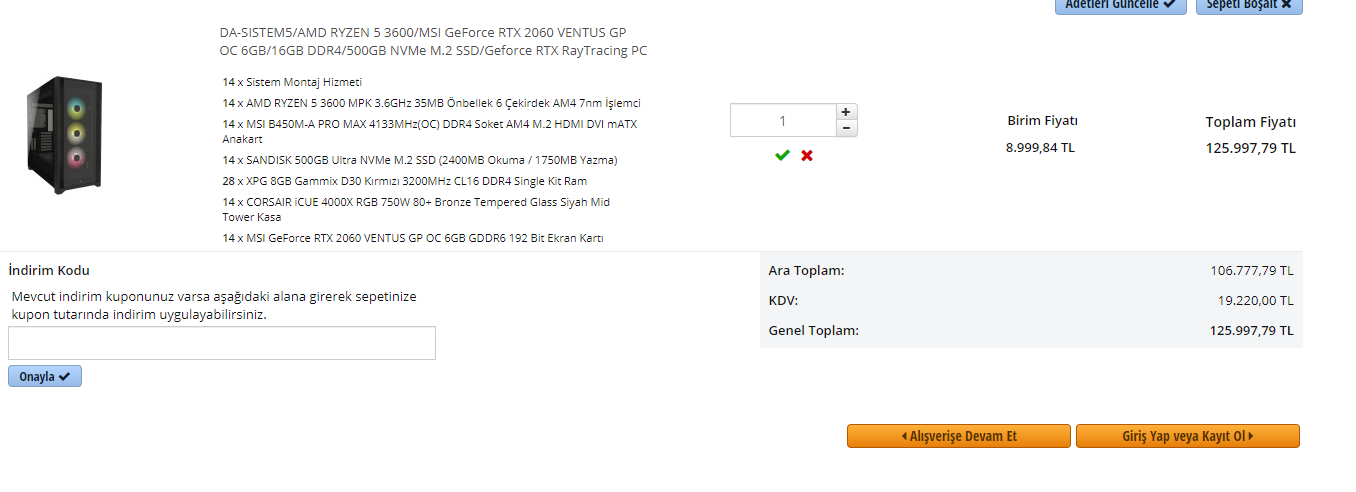Click the AMD RYZEN 5 3600 component line
1356x492 pixels.
tap(431, 103)
